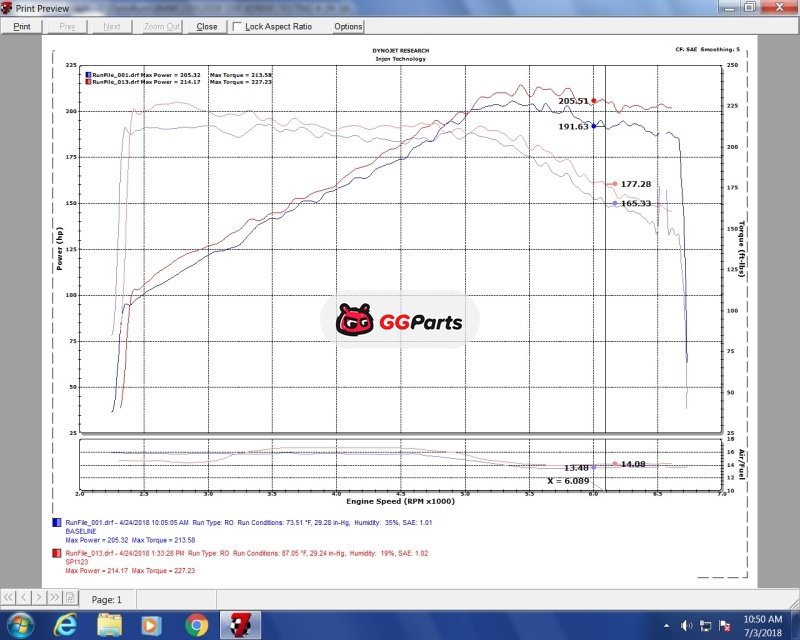Open the Options menu in toolbar
This screenshot has height=640, width=800.
click(348, 27)
